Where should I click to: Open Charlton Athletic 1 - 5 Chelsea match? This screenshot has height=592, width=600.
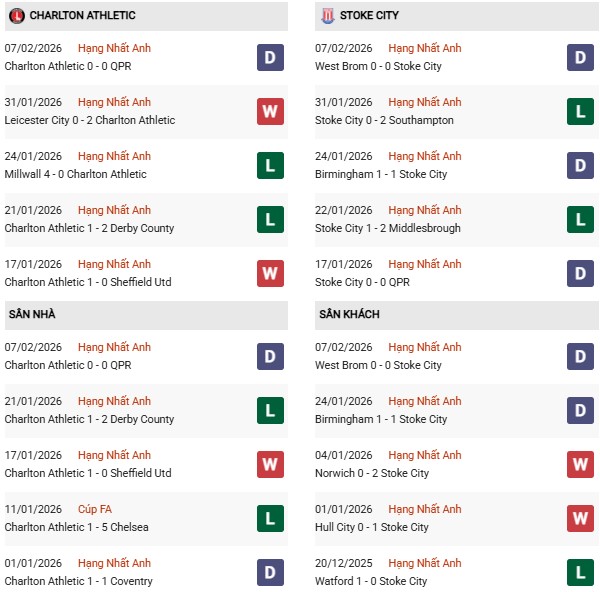[x=76, y=527]
